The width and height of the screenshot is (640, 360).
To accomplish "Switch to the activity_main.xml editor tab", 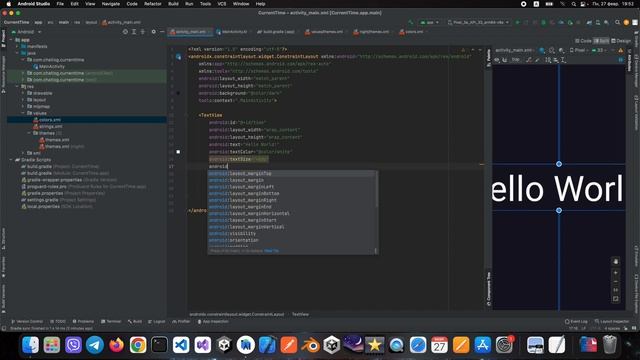I will pos(190,32).
